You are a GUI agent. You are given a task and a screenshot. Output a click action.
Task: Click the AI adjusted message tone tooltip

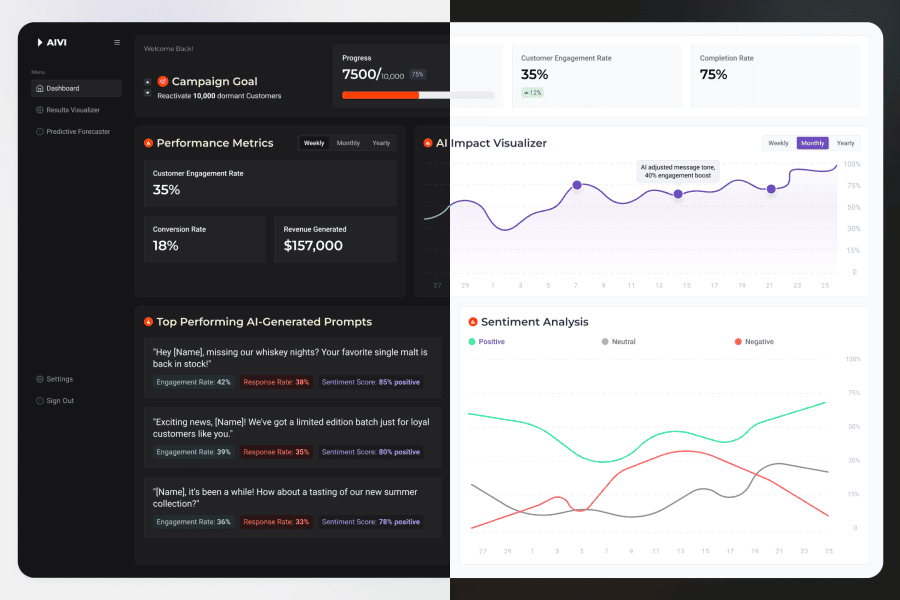click(678, 171)
